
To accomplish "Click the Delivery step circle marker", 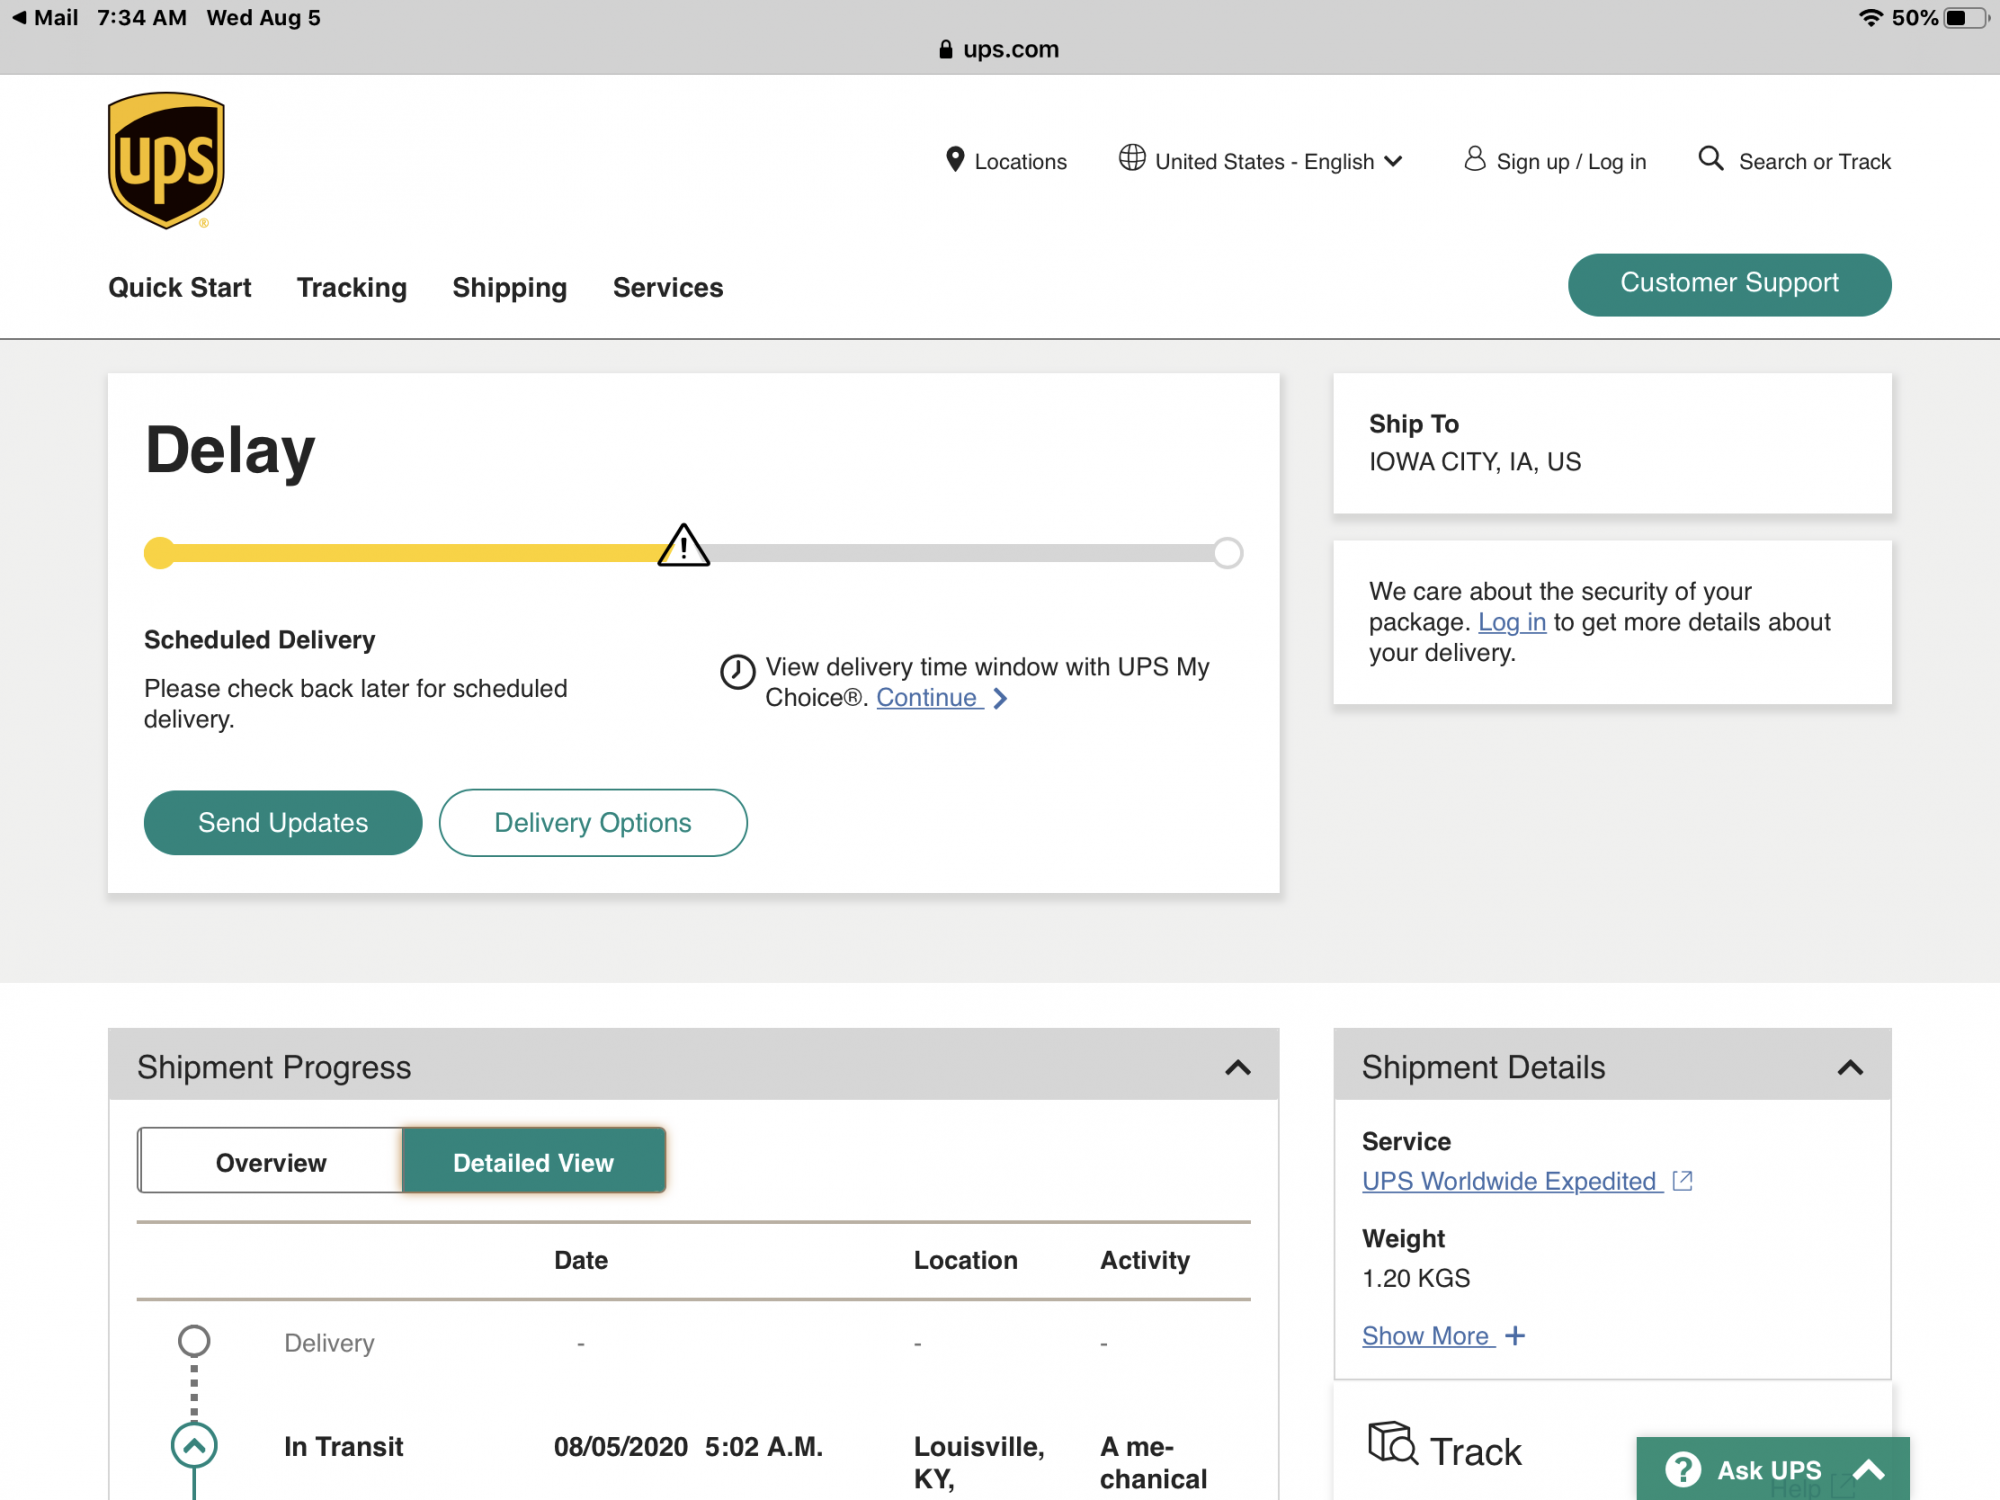I will coord(194,1341).
